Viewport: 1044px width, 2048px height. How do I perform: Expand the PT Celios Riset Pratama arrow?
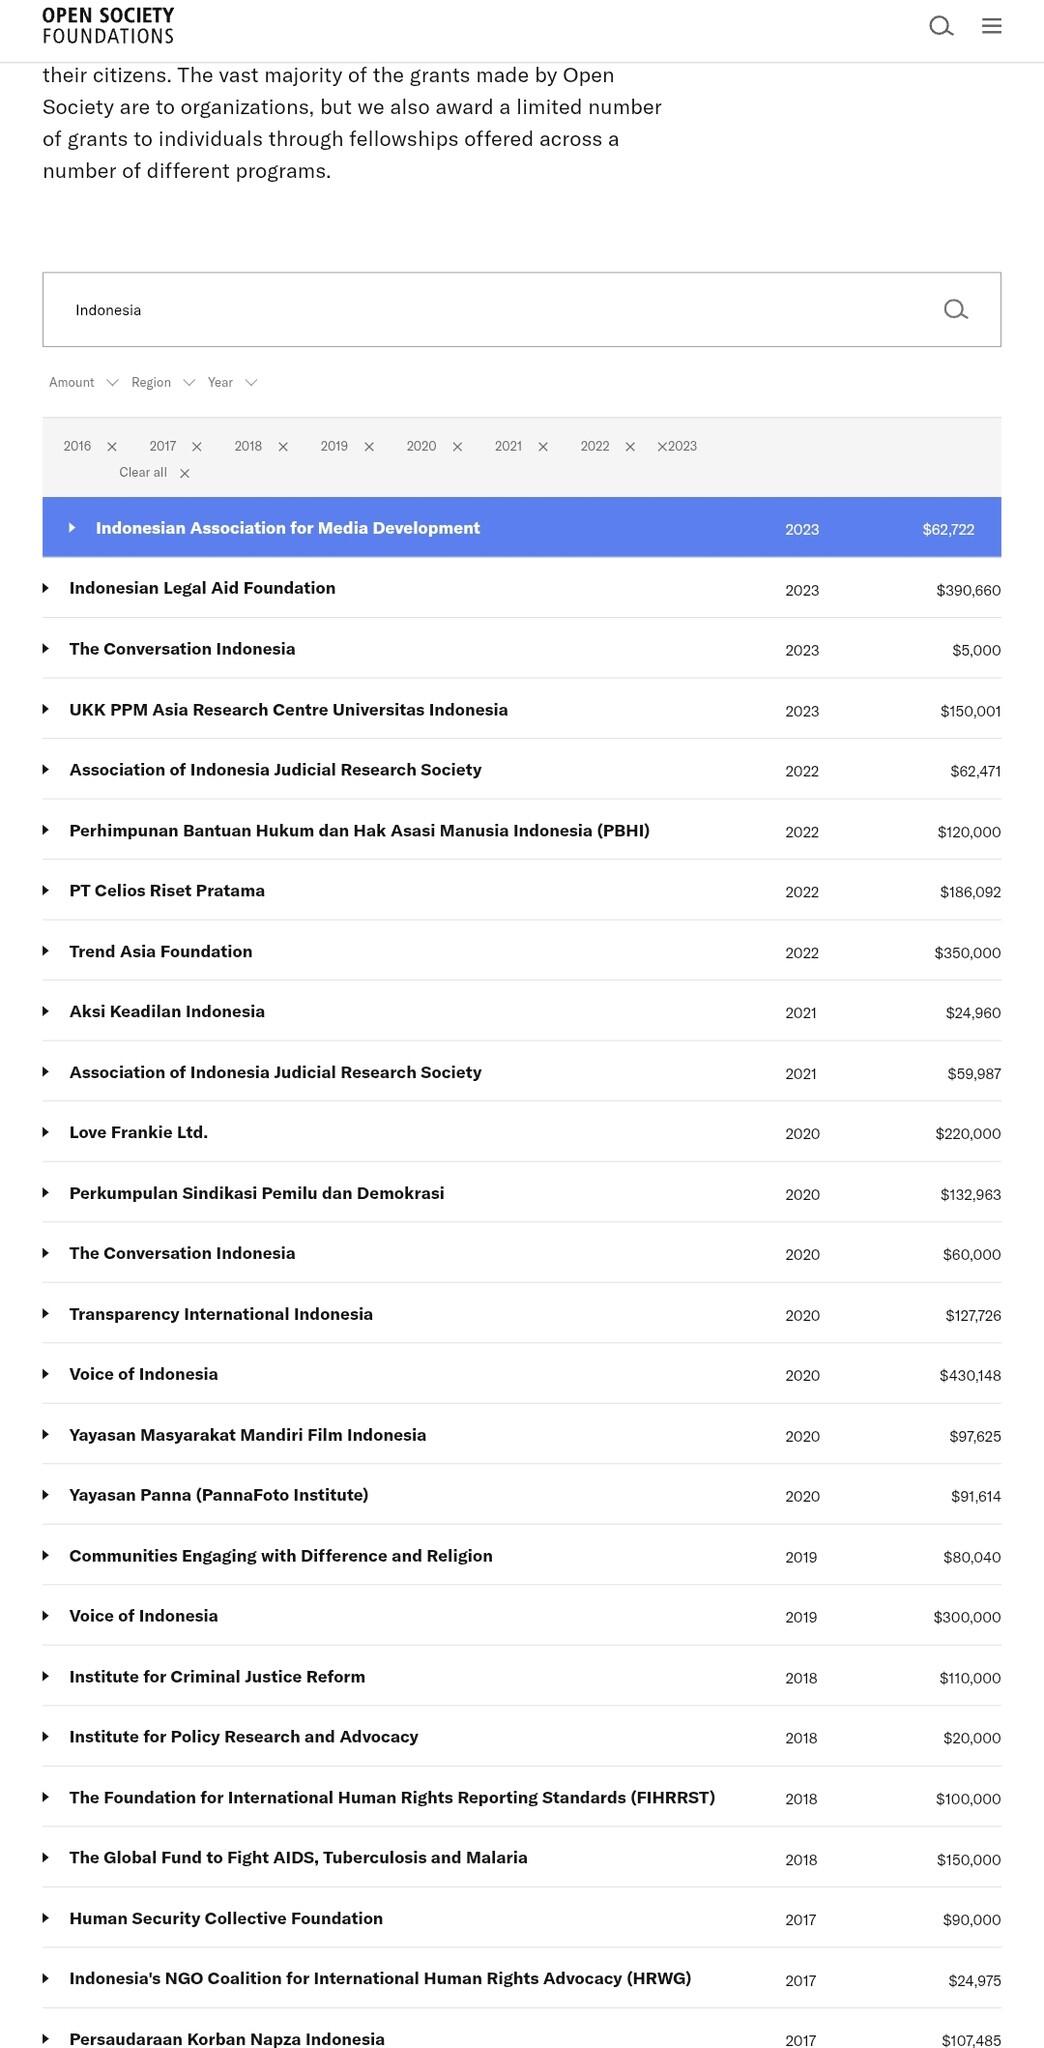[46, 891]
